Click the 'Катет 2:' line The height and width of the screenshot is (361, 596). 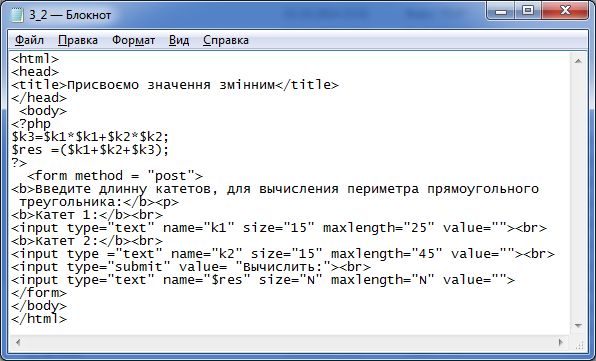click(87, 241)
